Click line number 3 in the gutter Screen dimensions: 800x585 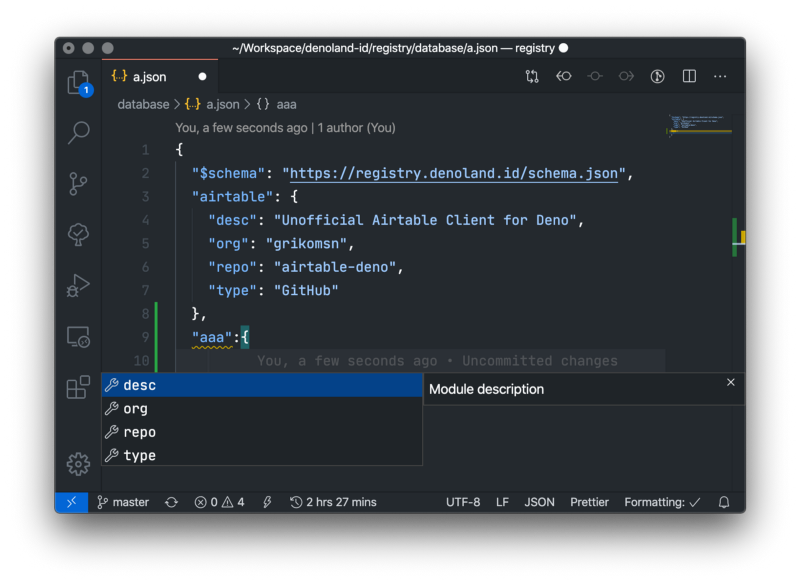[x=145, y=197]
